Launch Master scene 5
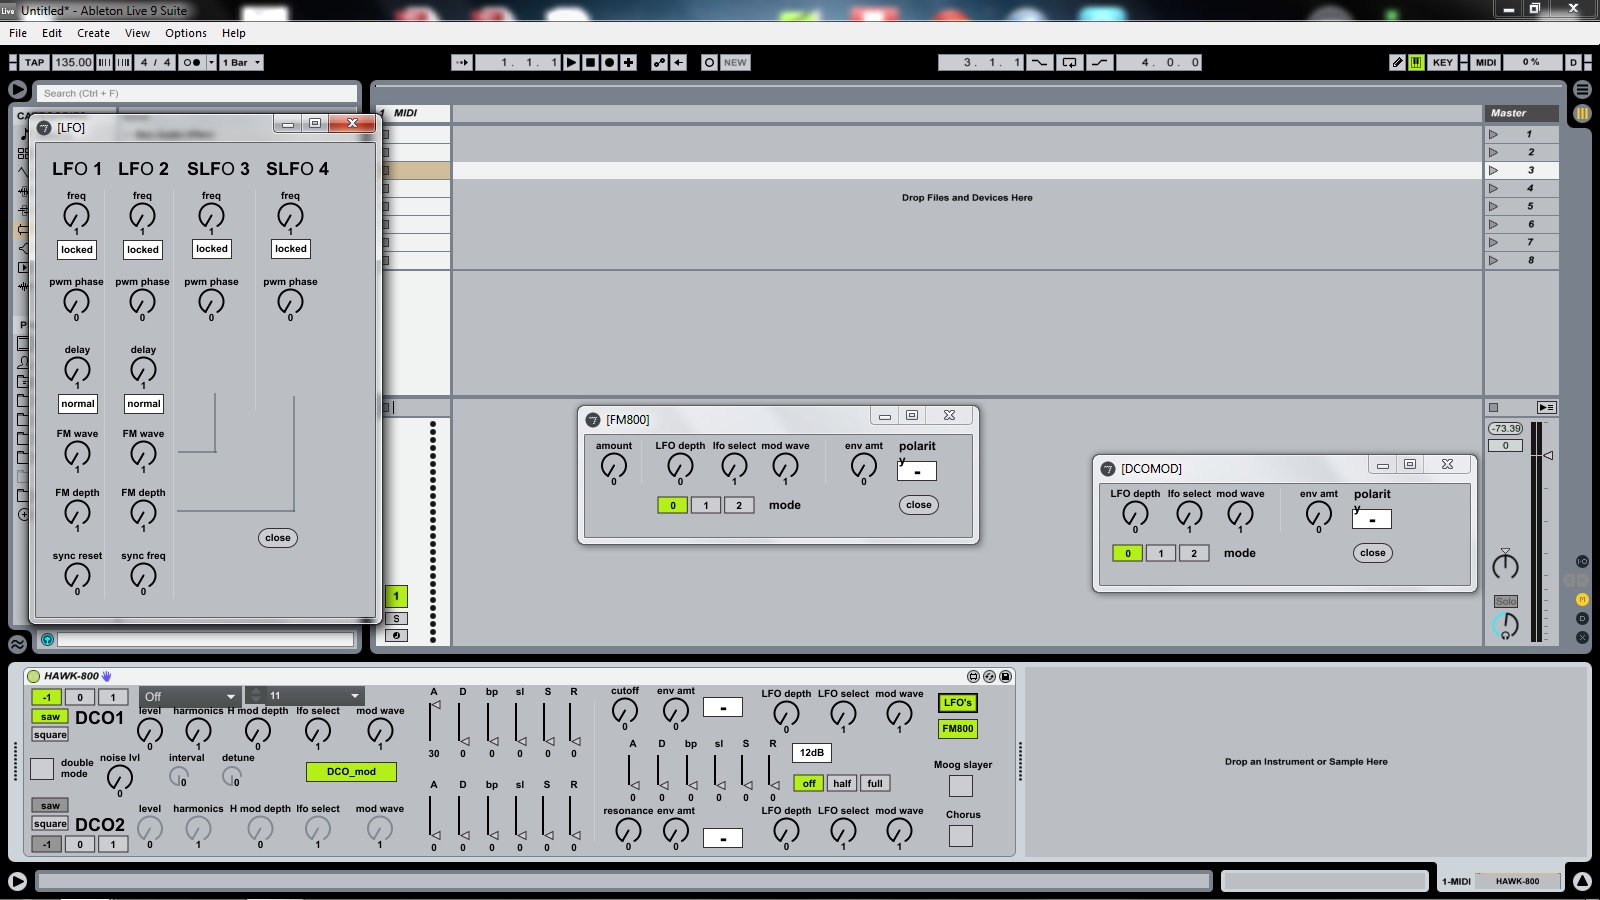Image resolution: width=1600 pixels, height=900 pixels. 1494,206
